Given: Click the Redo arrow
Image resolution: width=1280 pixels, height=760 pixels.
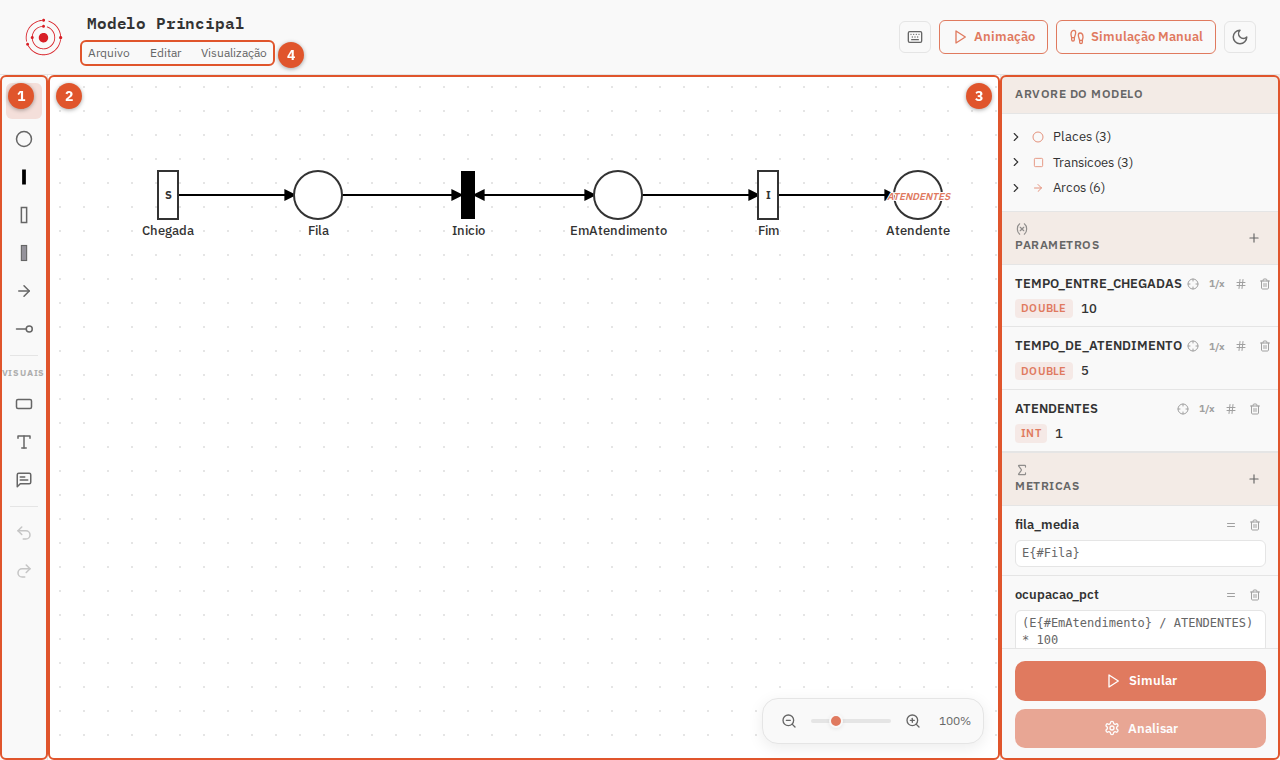Looking at the screenshot, I should tap(24, 571).
